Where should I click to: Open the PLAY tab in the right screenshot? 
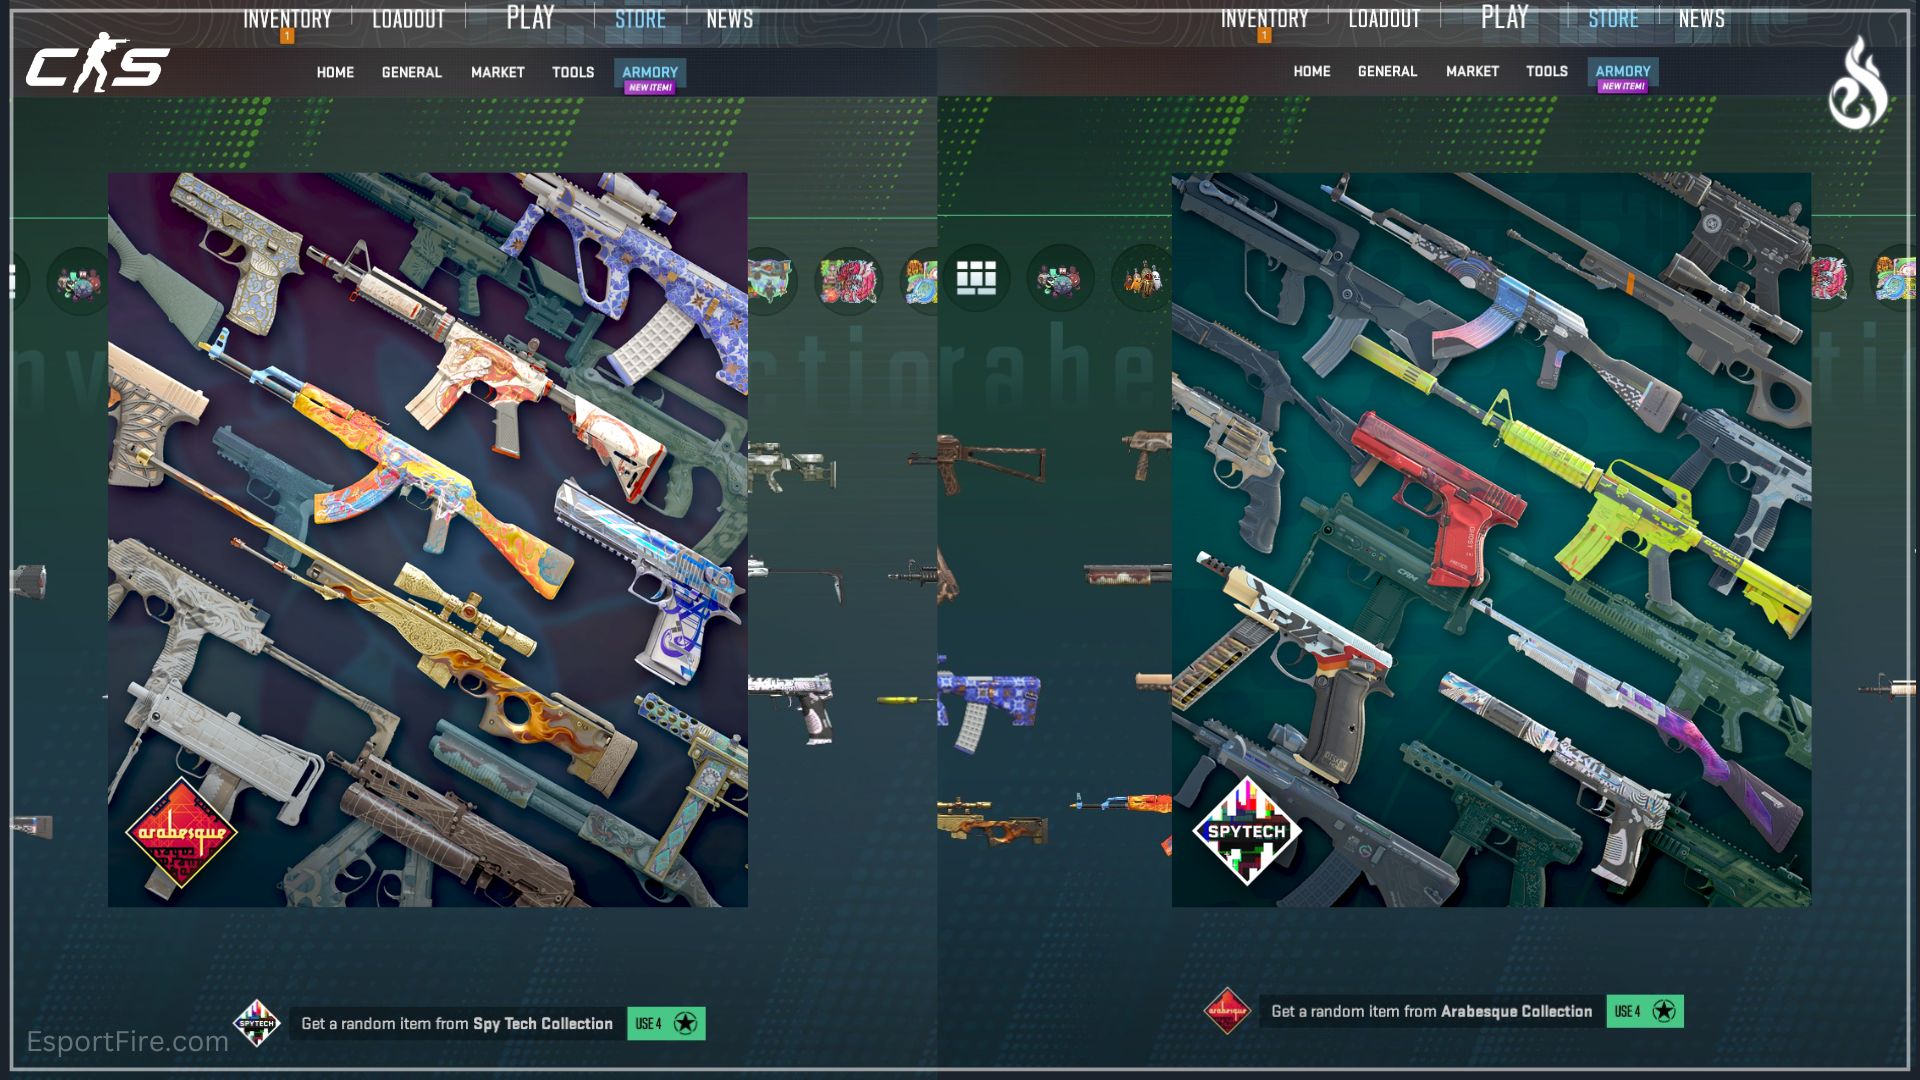click(1505, 17)
